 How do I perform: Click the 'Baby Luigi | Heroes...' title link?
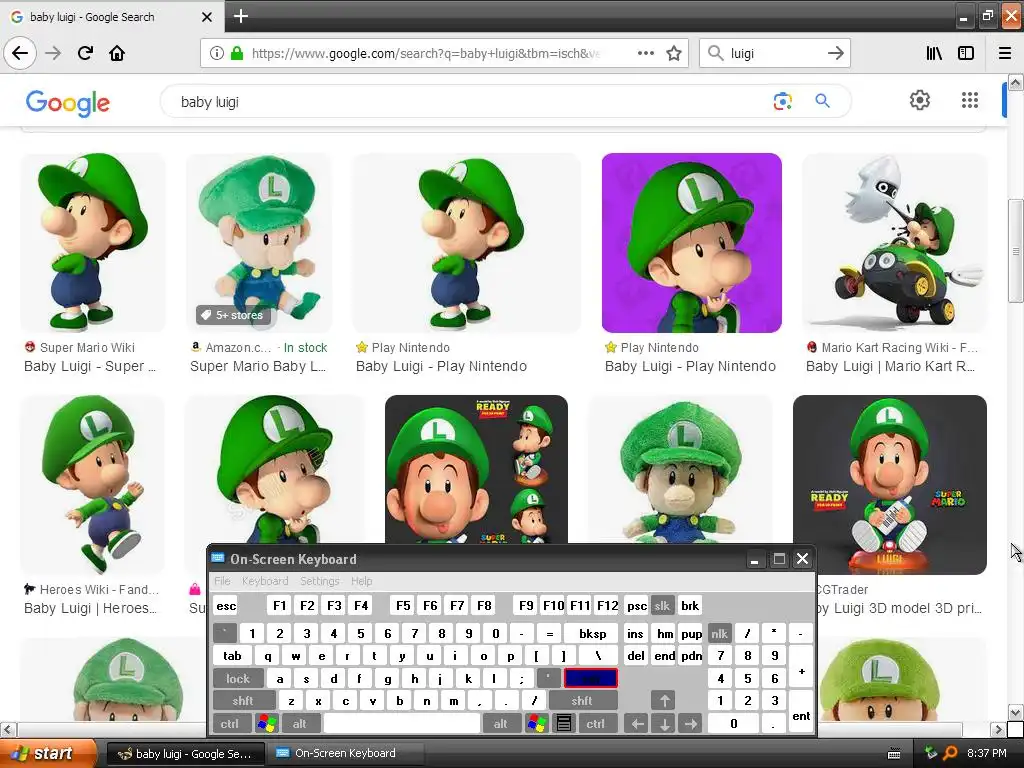pyautogui.click(x=90, y=608)
